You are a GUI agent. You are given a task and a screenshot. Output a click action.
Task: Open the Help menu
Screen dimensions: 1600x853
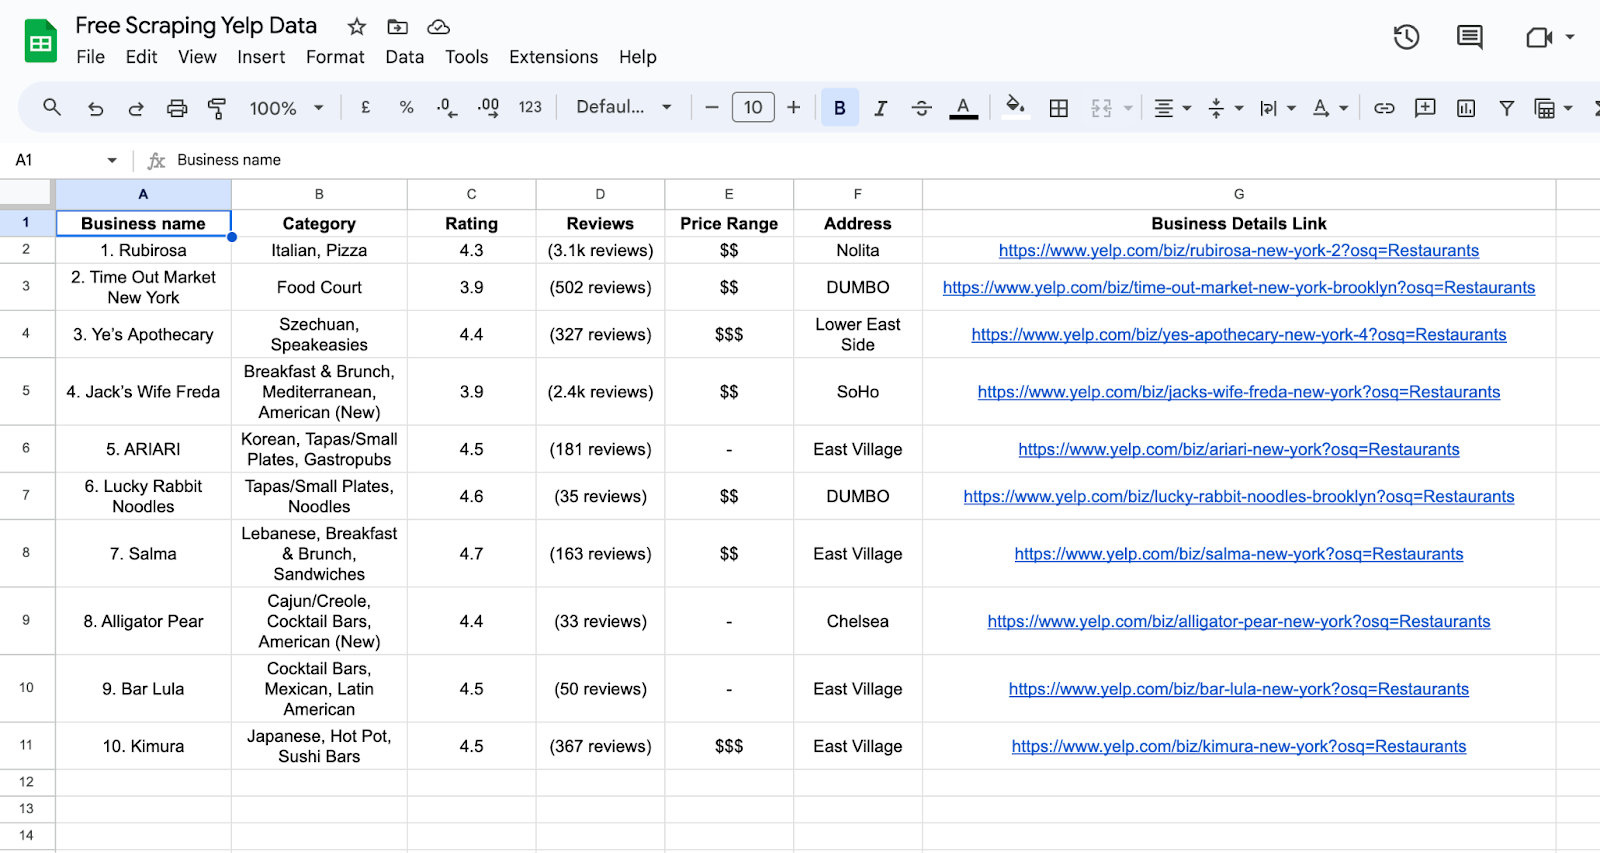tap(637, 57)
